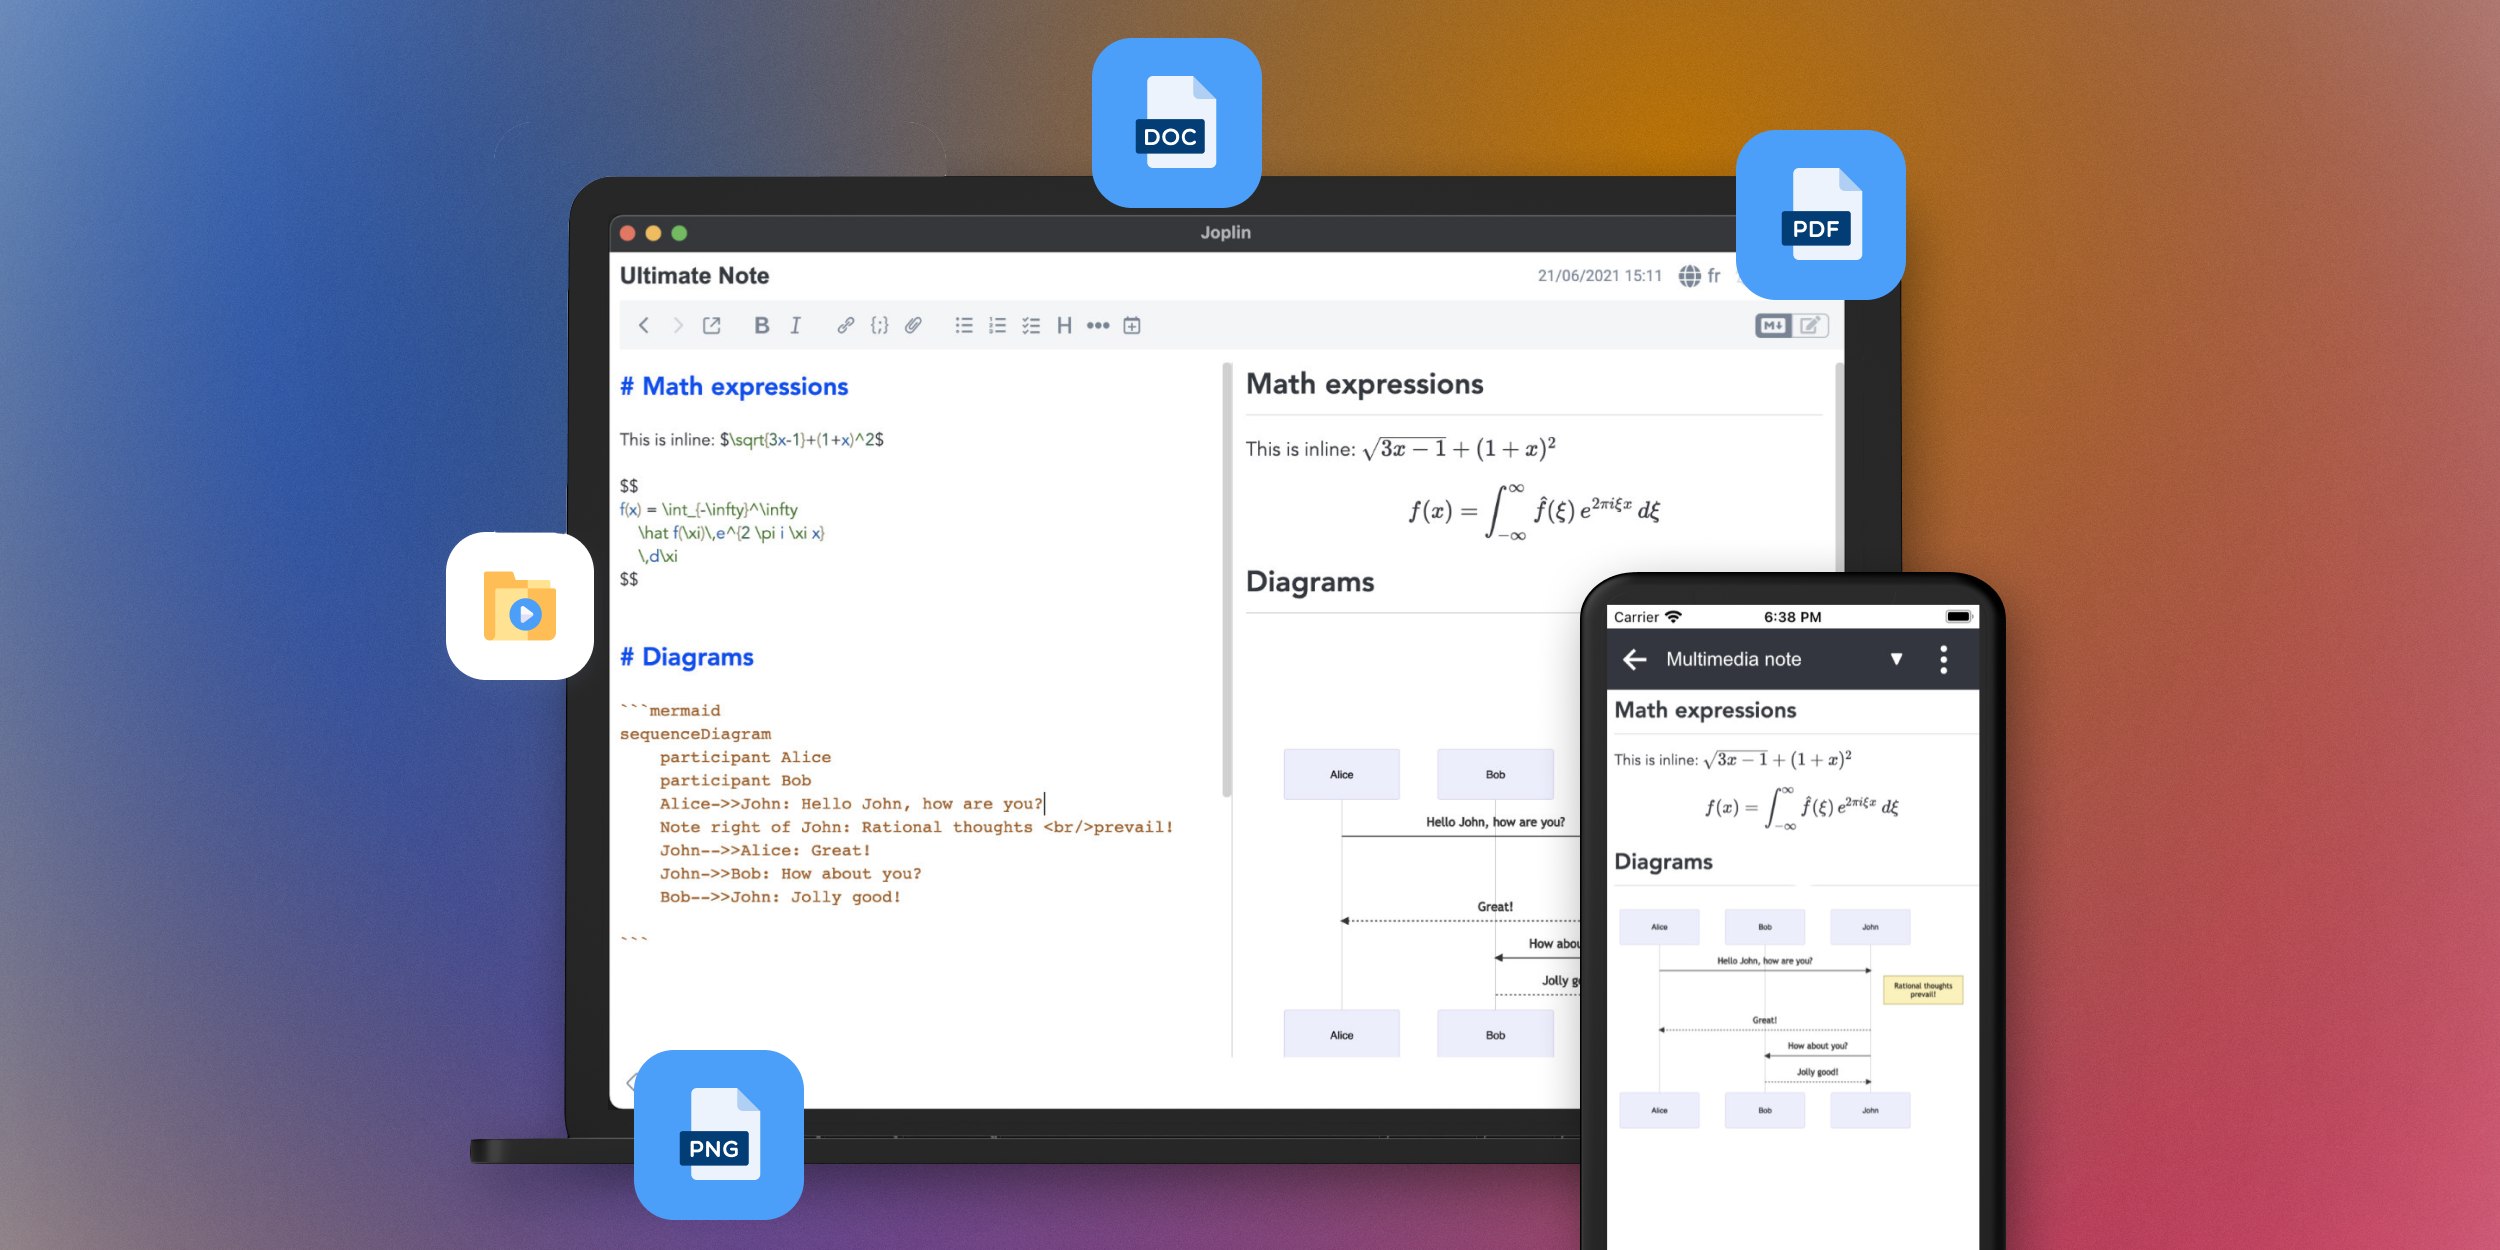Click the floating PDF file icon
This screenshot has height=1250, width=2500.
1820,215
